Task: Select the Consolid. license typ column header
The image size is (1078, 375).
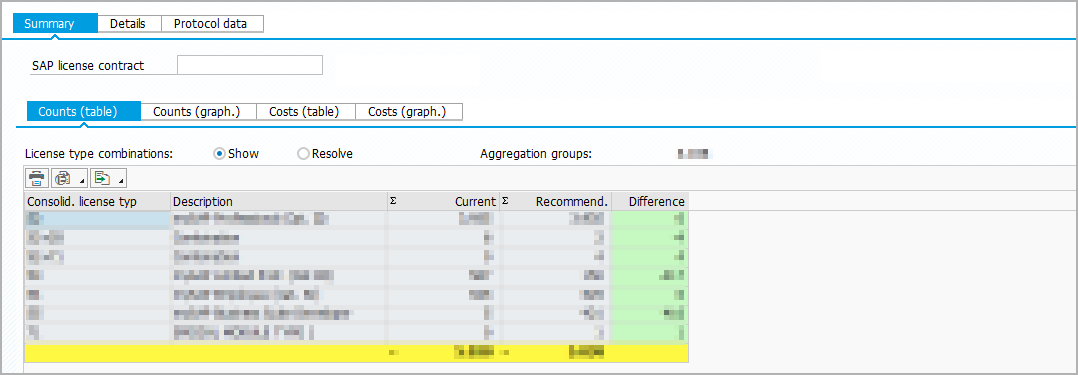Action: (x=97, y=202)
